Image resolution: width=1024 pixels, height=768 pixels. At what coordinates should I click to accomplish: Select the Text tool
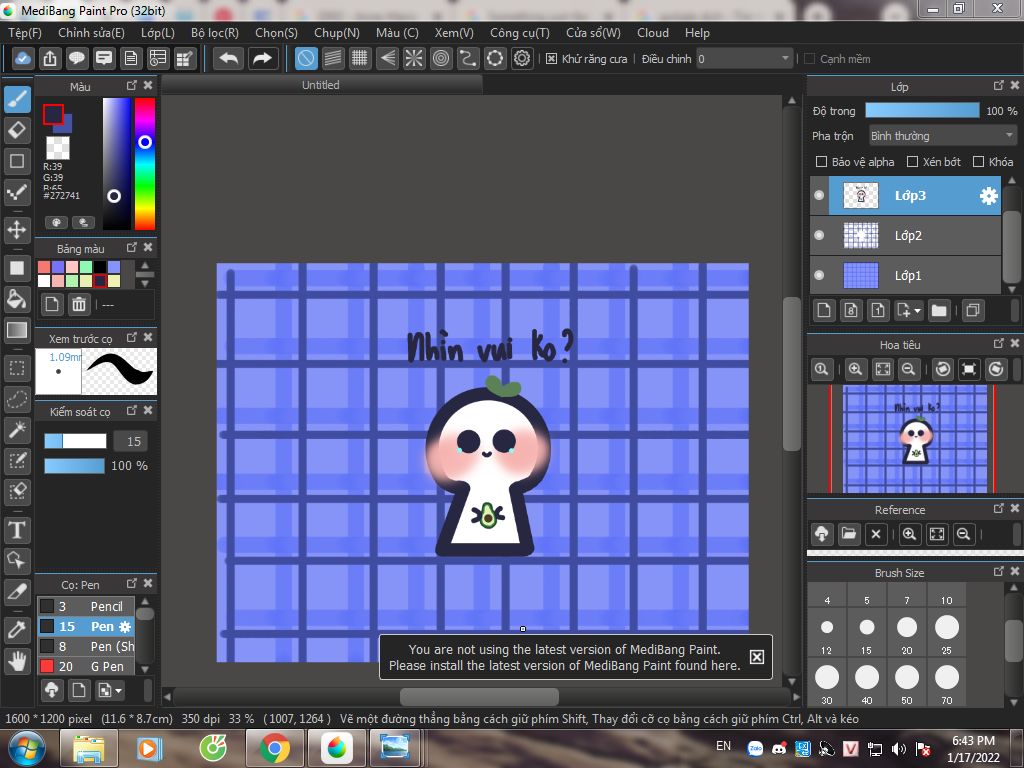[18, 530]
